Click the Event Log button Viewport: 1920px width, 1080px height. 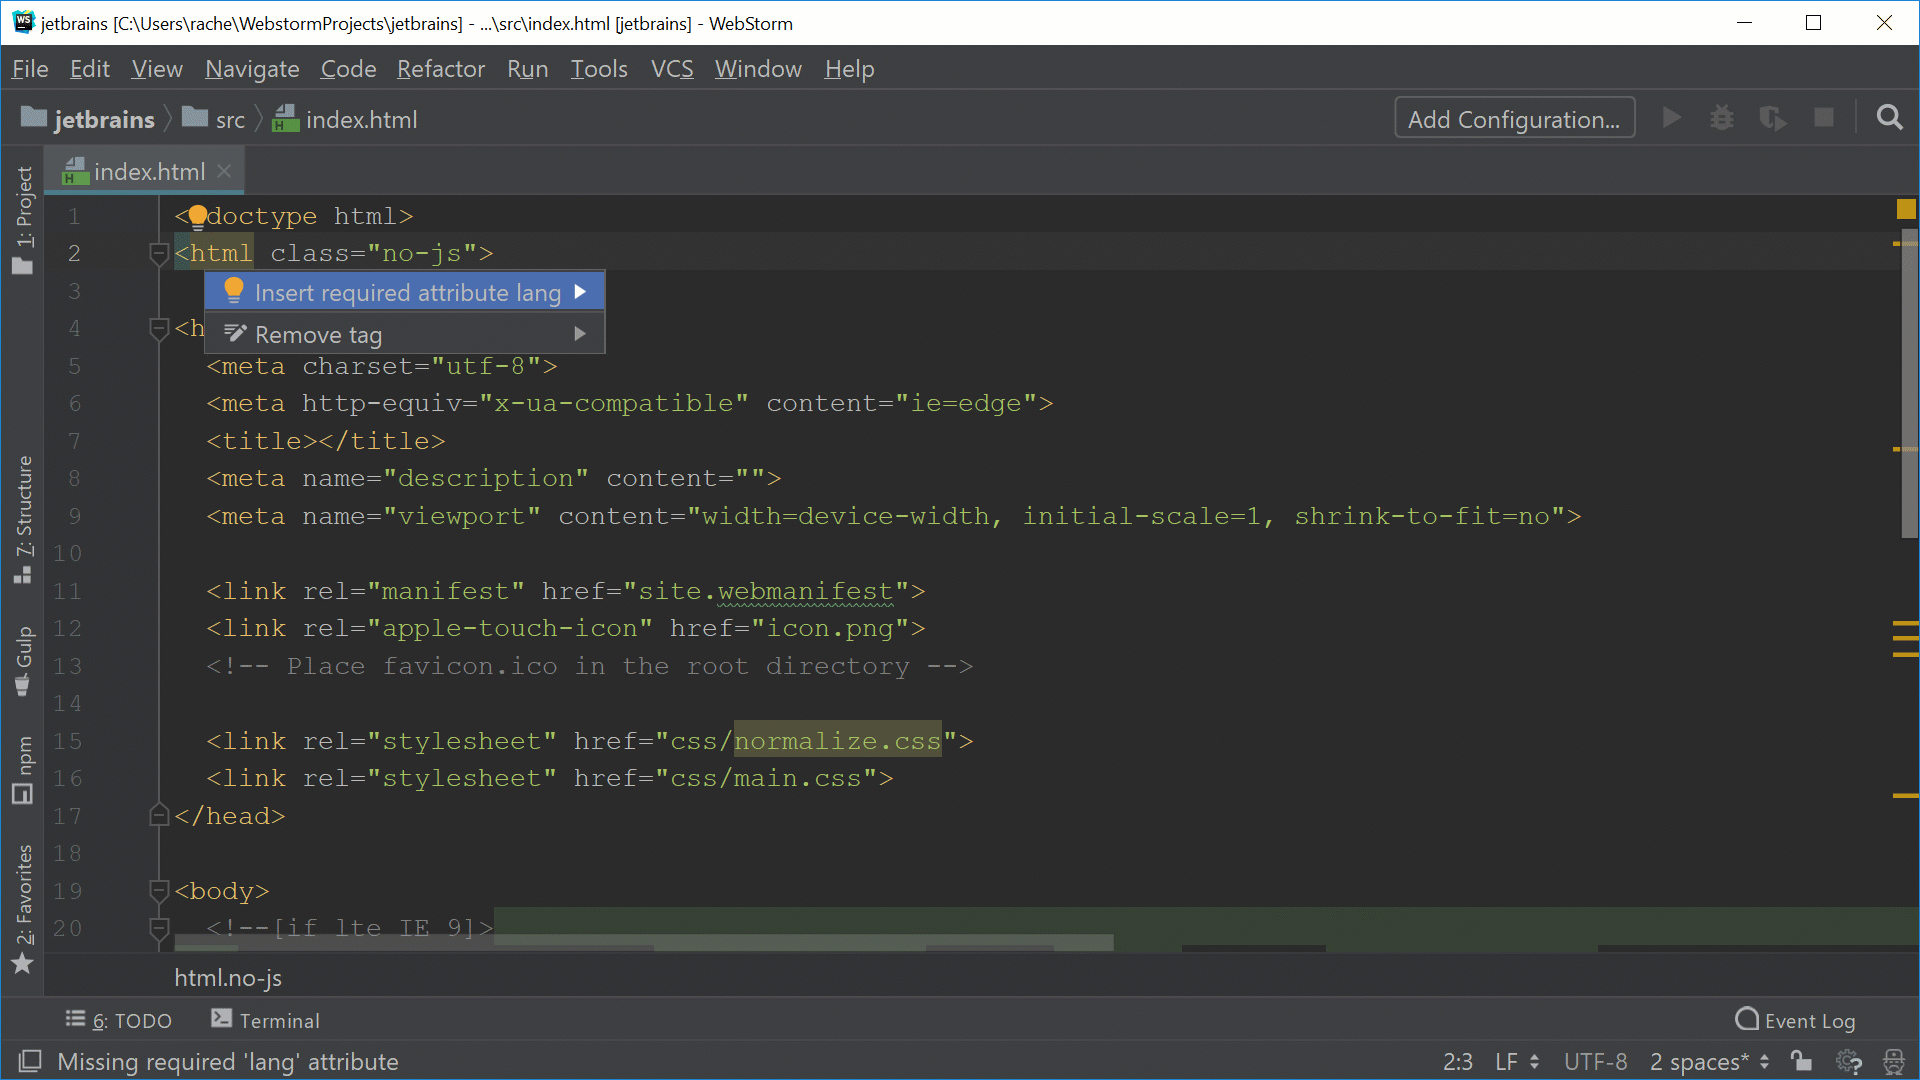[1796, 1021]
